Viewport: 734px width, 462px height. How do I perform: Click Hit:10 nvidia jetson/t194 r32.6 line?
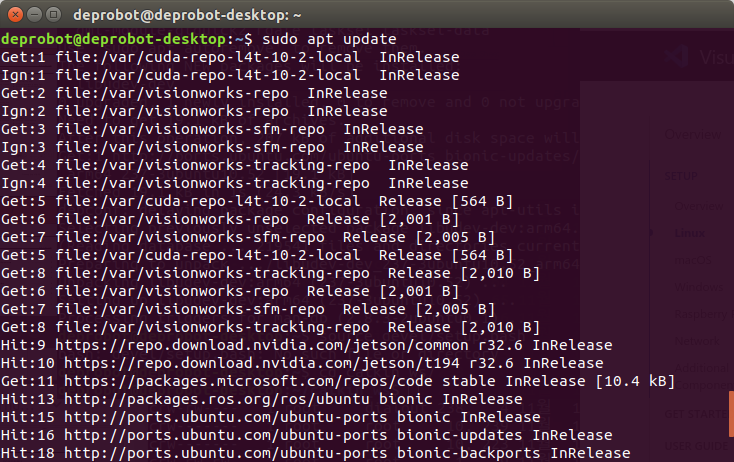[x=302, y=363]
